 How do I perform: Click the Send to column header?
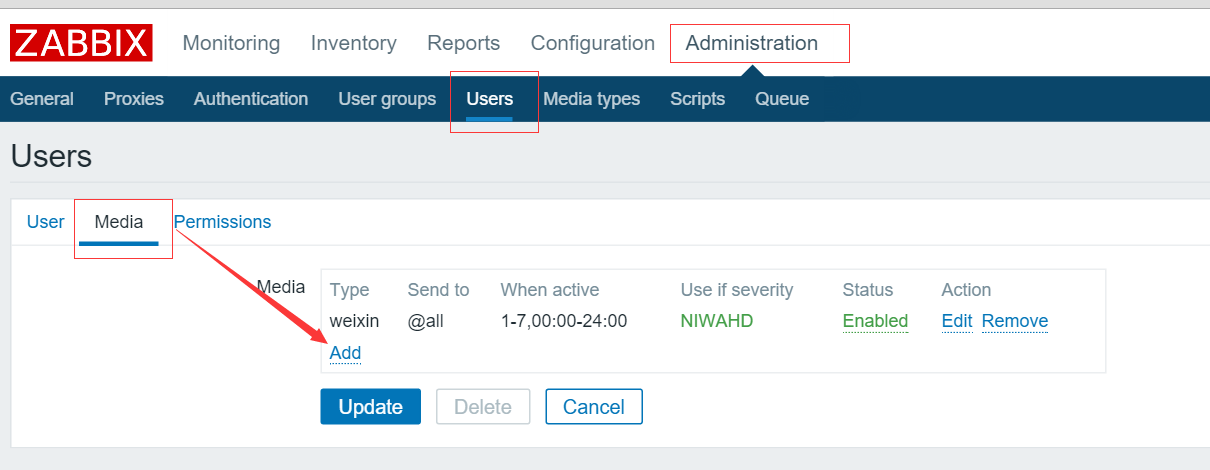point(438,290)
